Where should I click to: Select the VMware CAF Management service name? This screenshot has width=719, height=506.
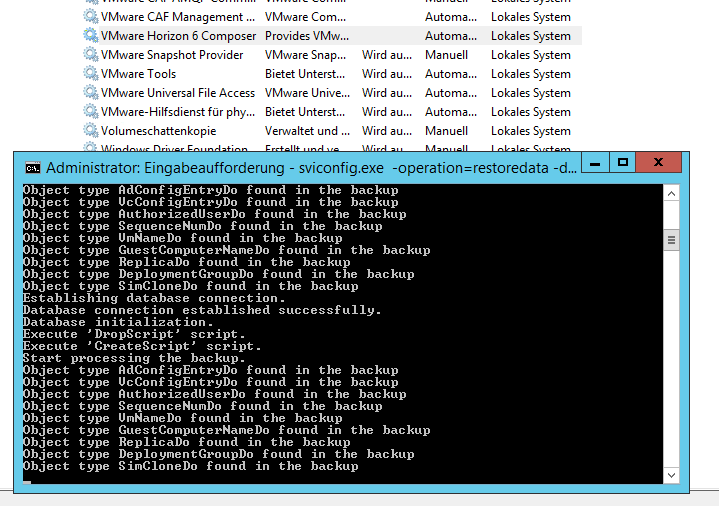[x=178, y=17]
